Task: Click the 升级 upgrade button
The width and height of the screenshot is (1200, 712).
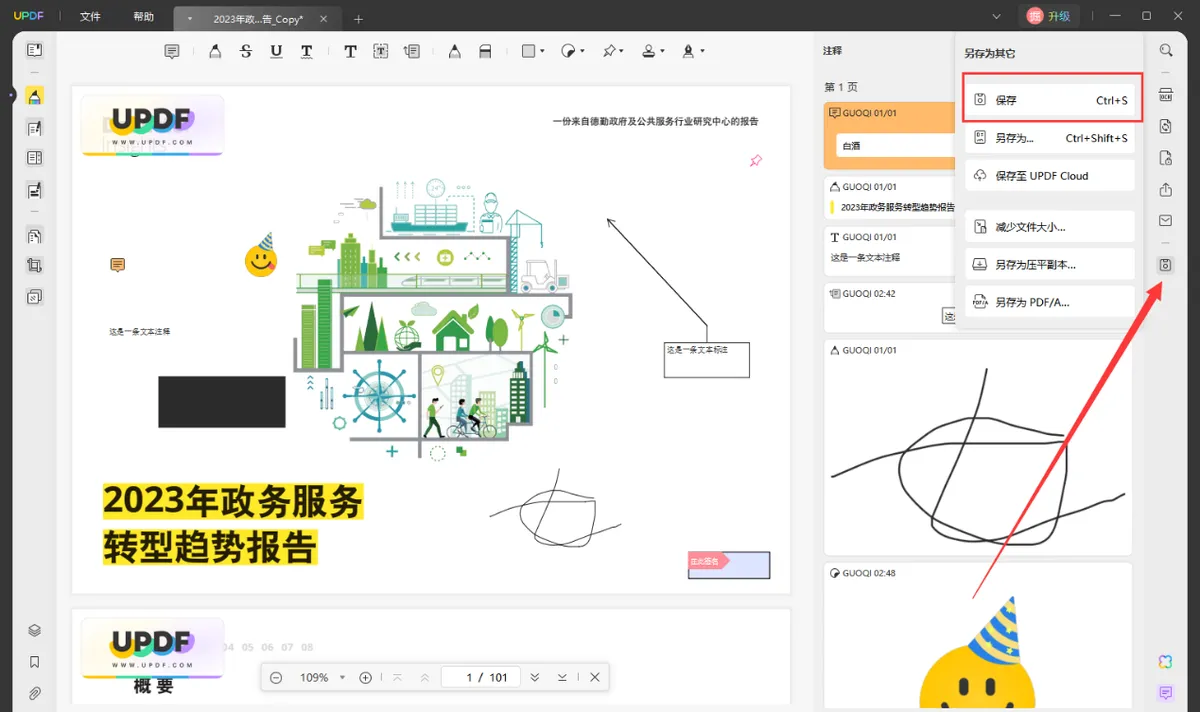Action: (1049, 16)
